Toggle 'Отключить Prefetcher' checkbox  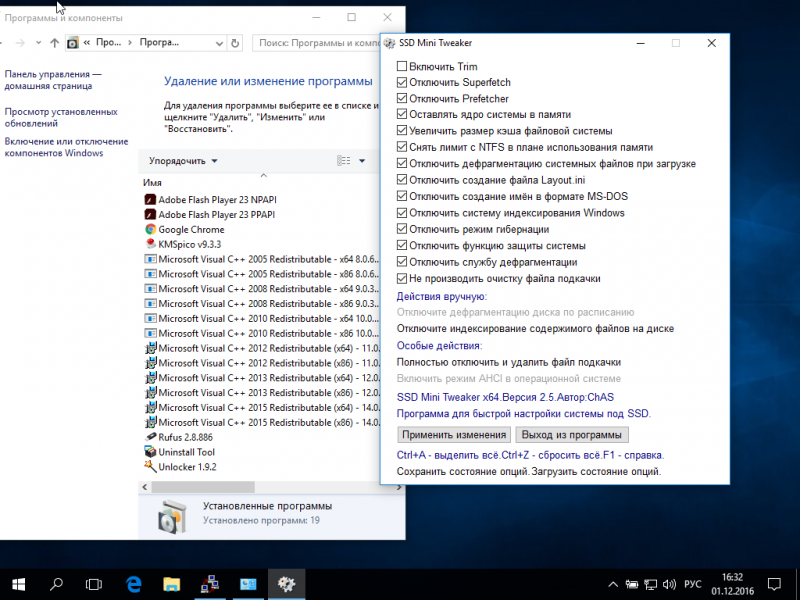point(402,98)
